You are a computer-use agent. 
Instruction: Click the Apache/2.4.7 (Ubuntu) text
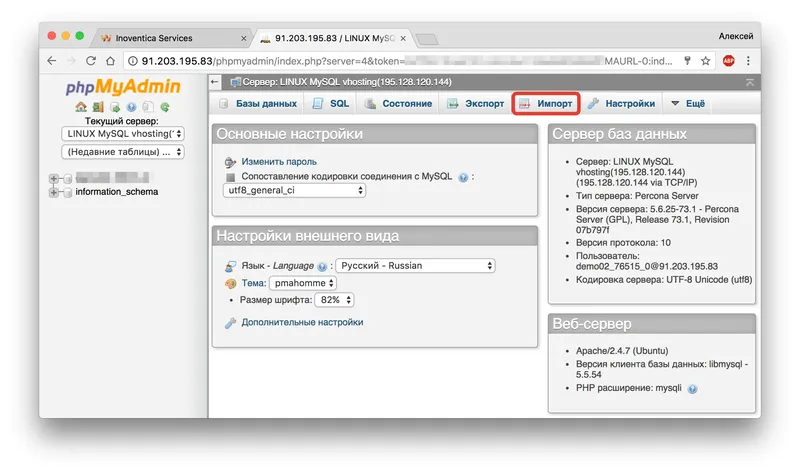point(622,351)
